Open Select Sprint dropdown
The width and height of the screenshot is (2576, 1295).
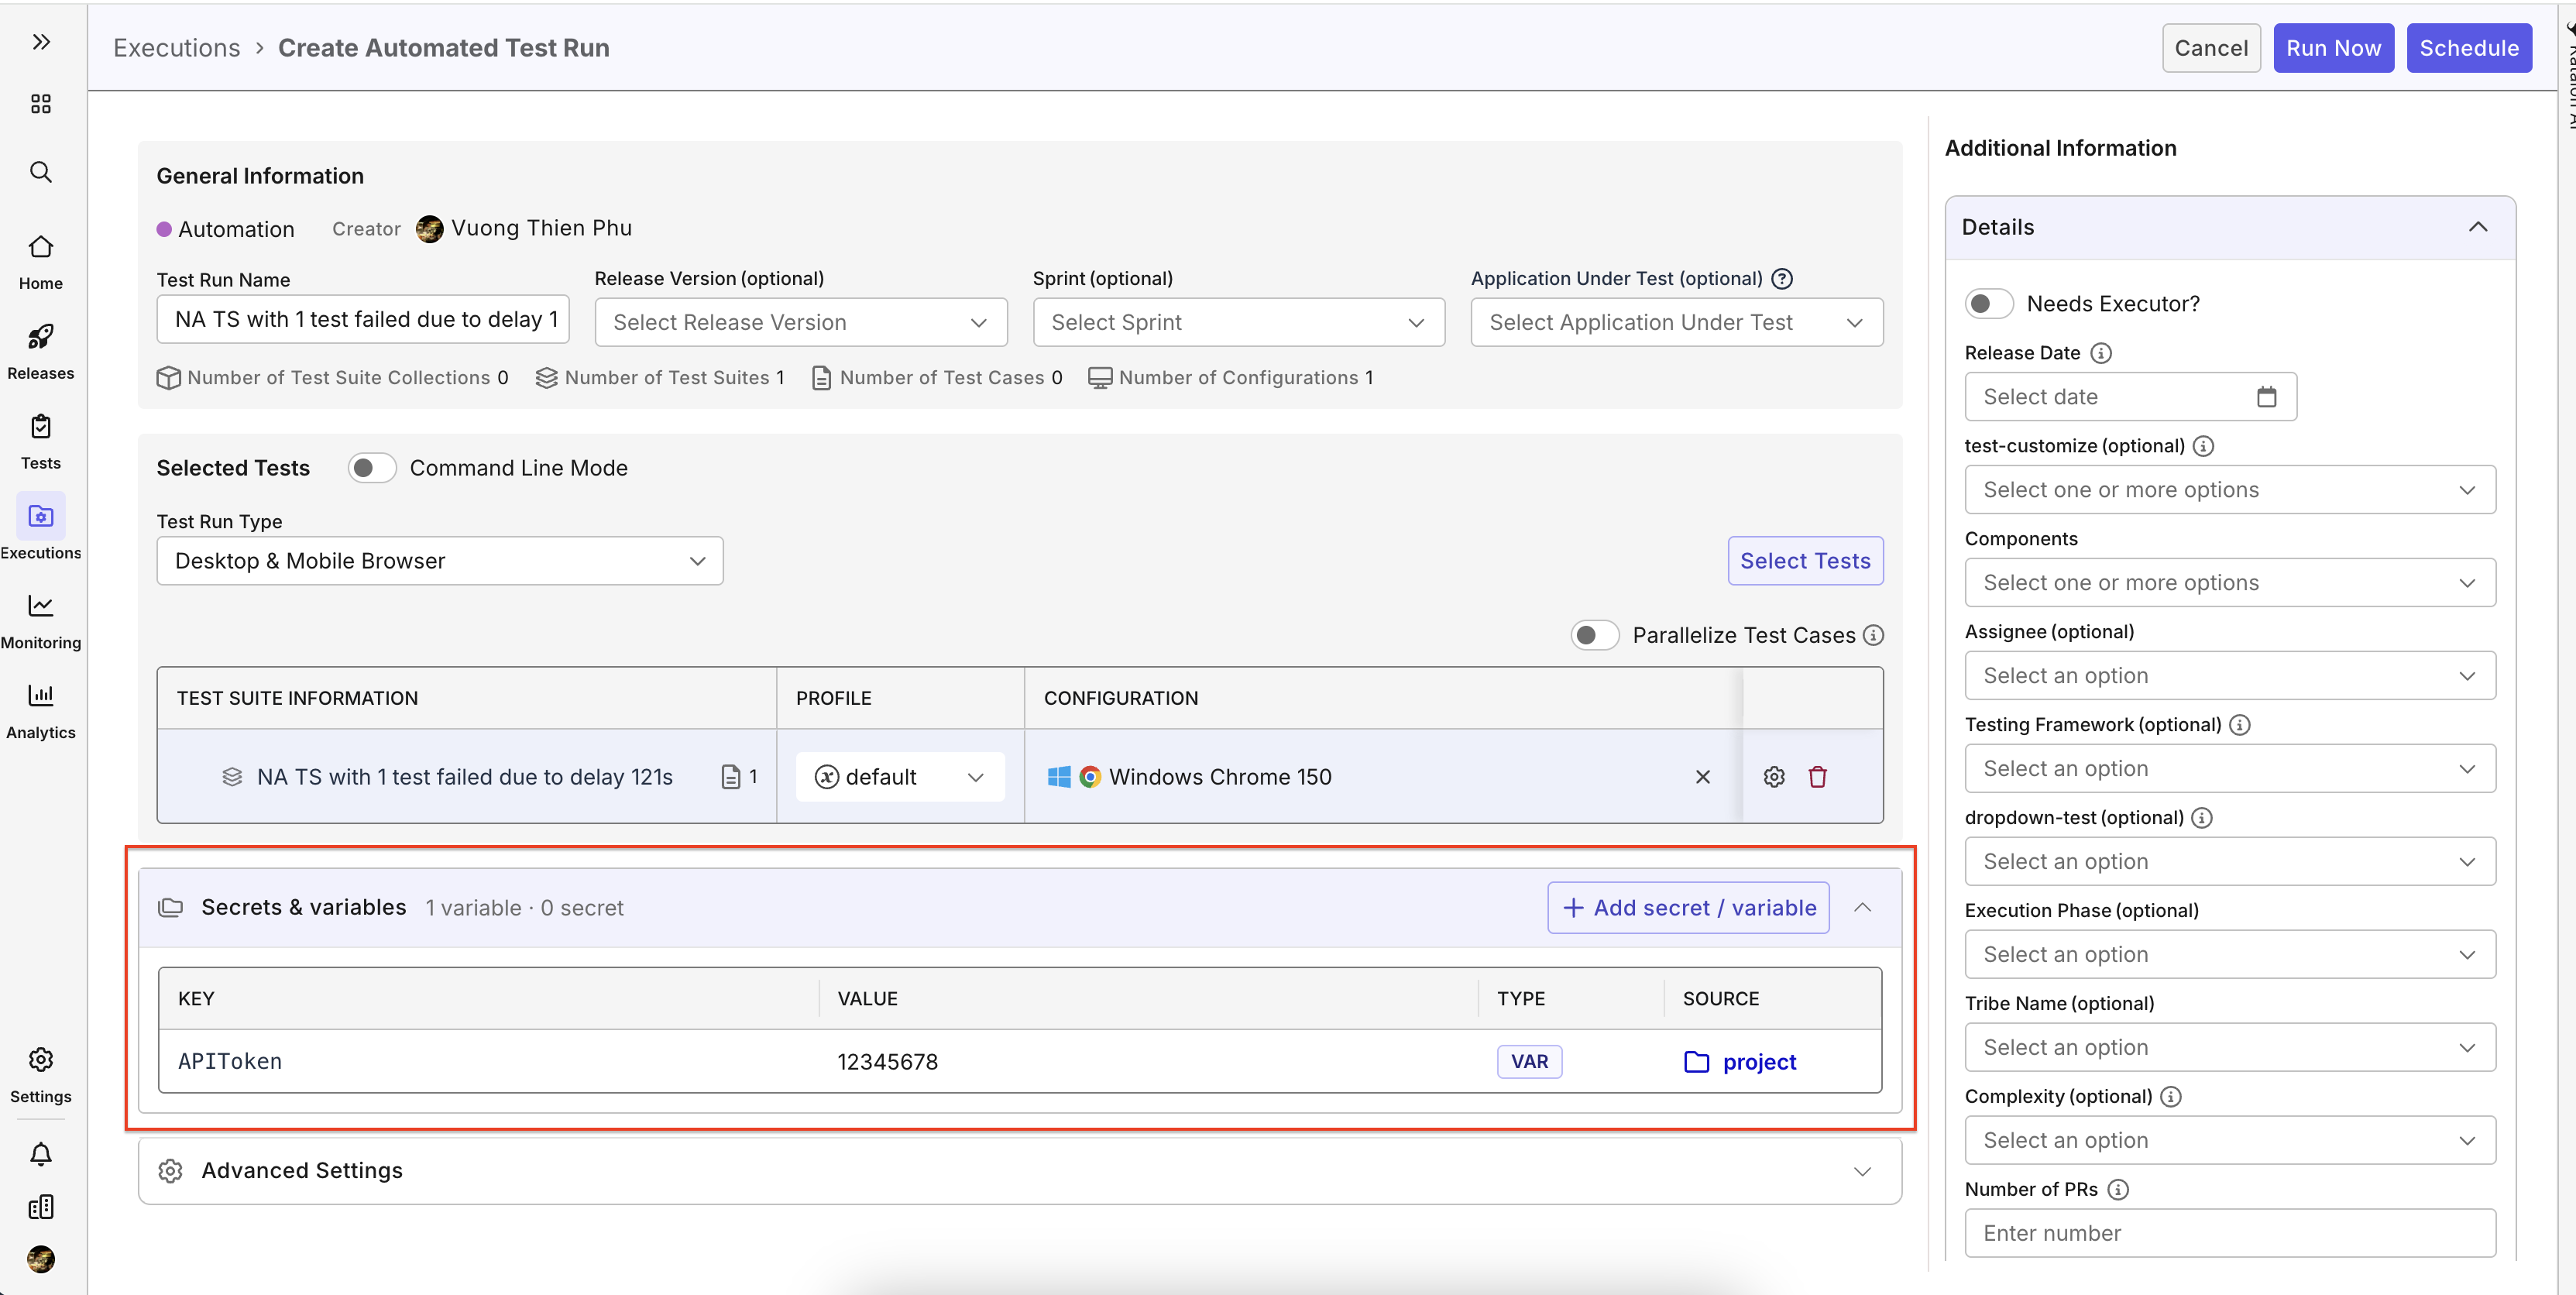(x=1239, y=322)
